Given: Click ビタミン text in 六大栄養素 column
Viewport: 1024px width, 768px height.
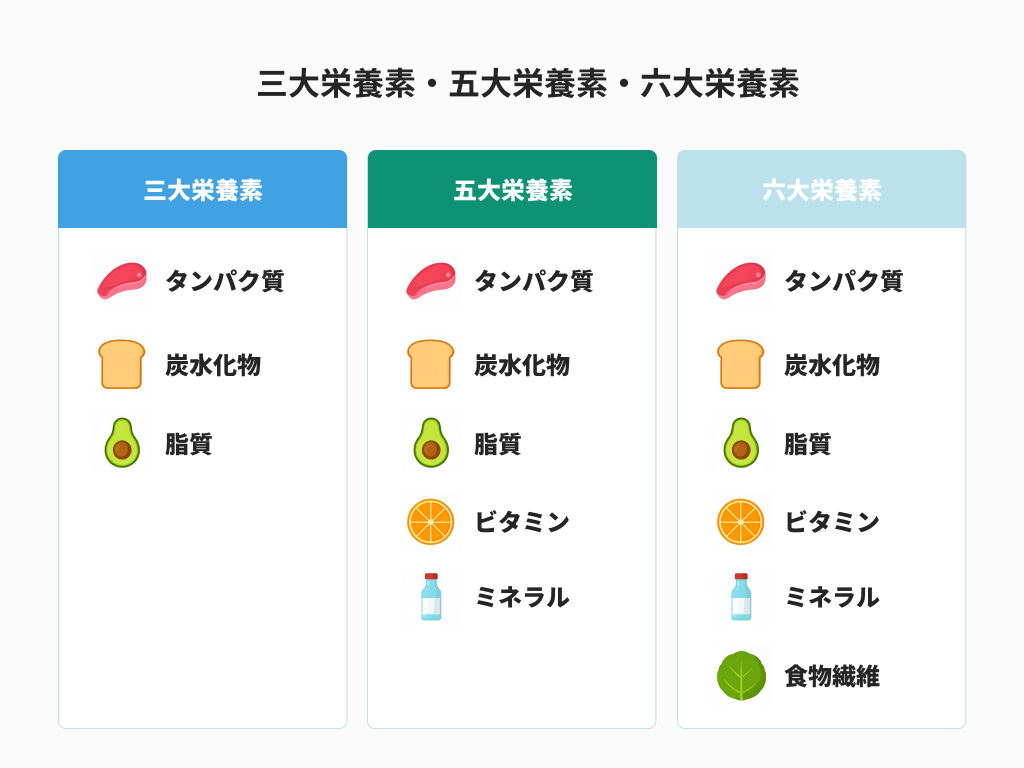Looking at the screenshot, I should 832,522.
